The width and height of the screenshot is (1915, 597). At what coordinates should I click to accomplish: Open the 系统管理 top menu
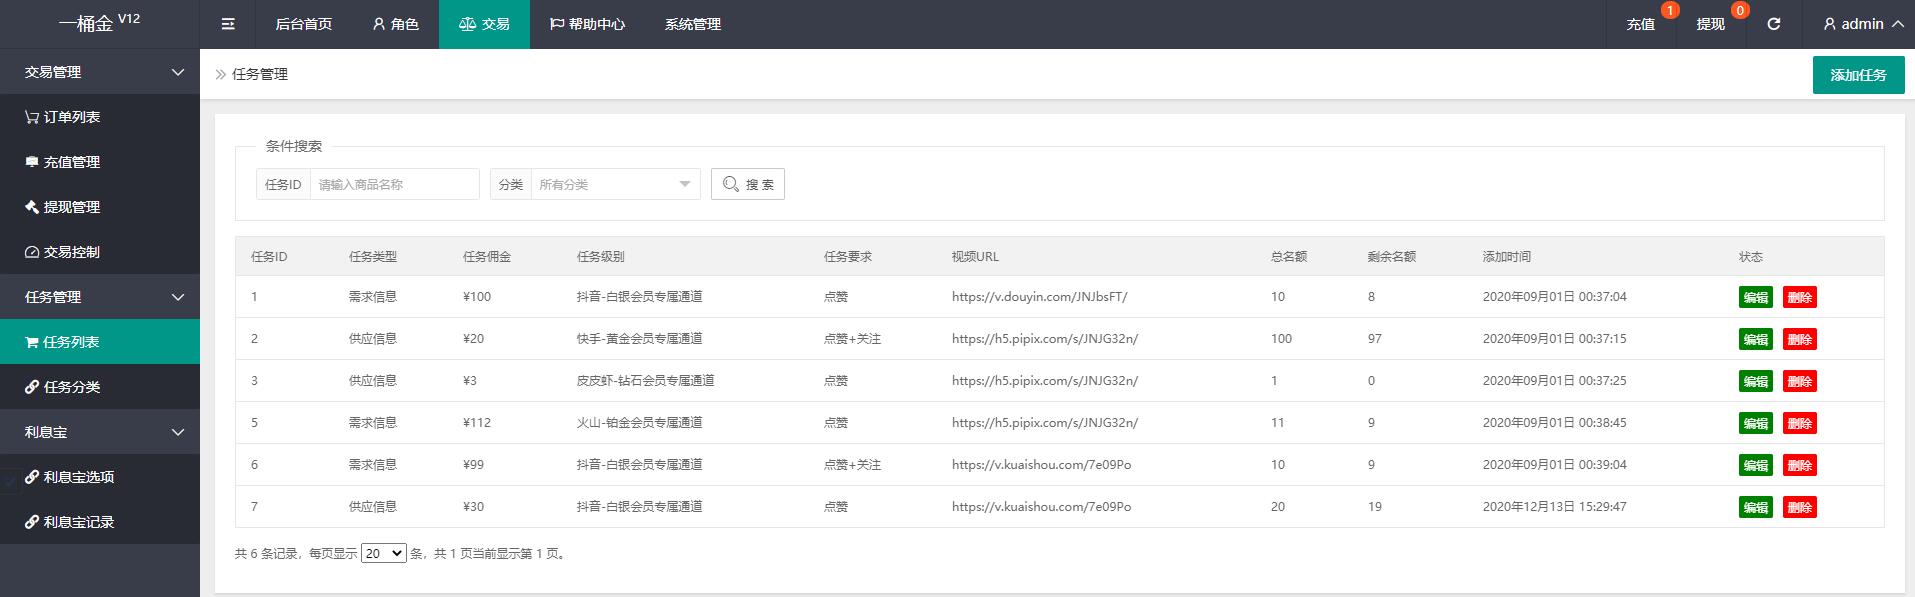(x=693, y=24)
